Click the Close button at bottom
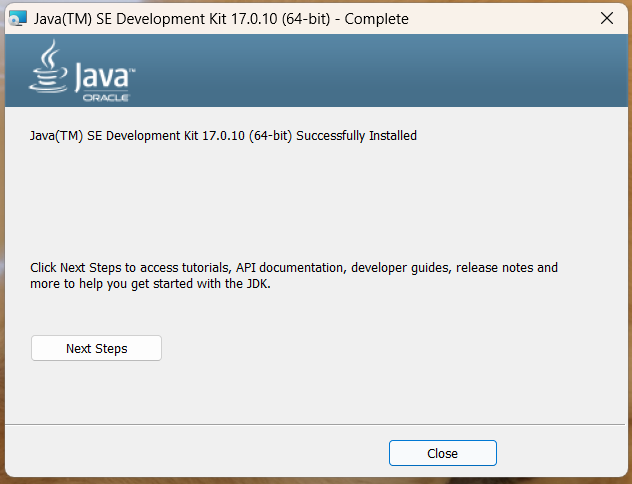632x484 pixels. pyautogui.click(x=443, y=453)
